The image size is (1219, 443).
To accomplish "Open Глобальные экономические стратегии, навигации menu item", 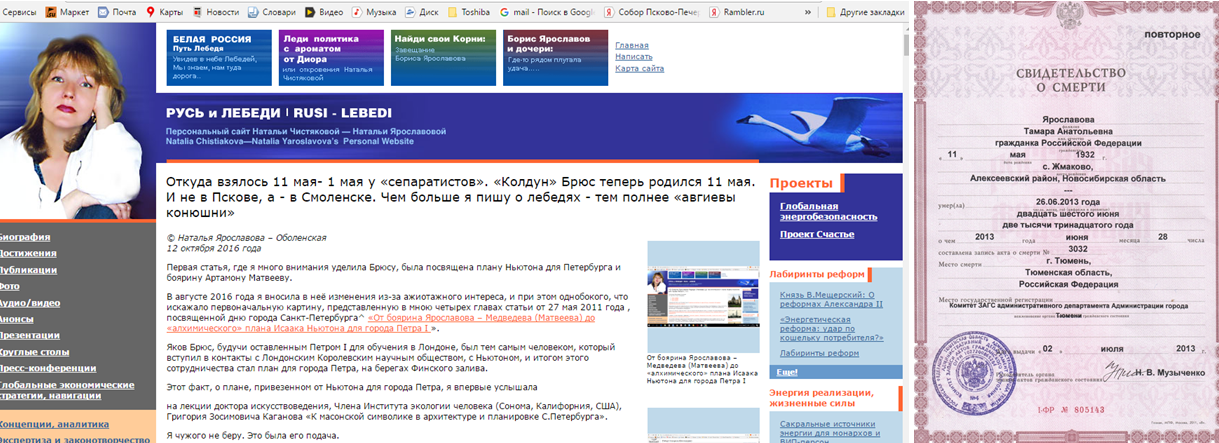I will click(66, 389).
